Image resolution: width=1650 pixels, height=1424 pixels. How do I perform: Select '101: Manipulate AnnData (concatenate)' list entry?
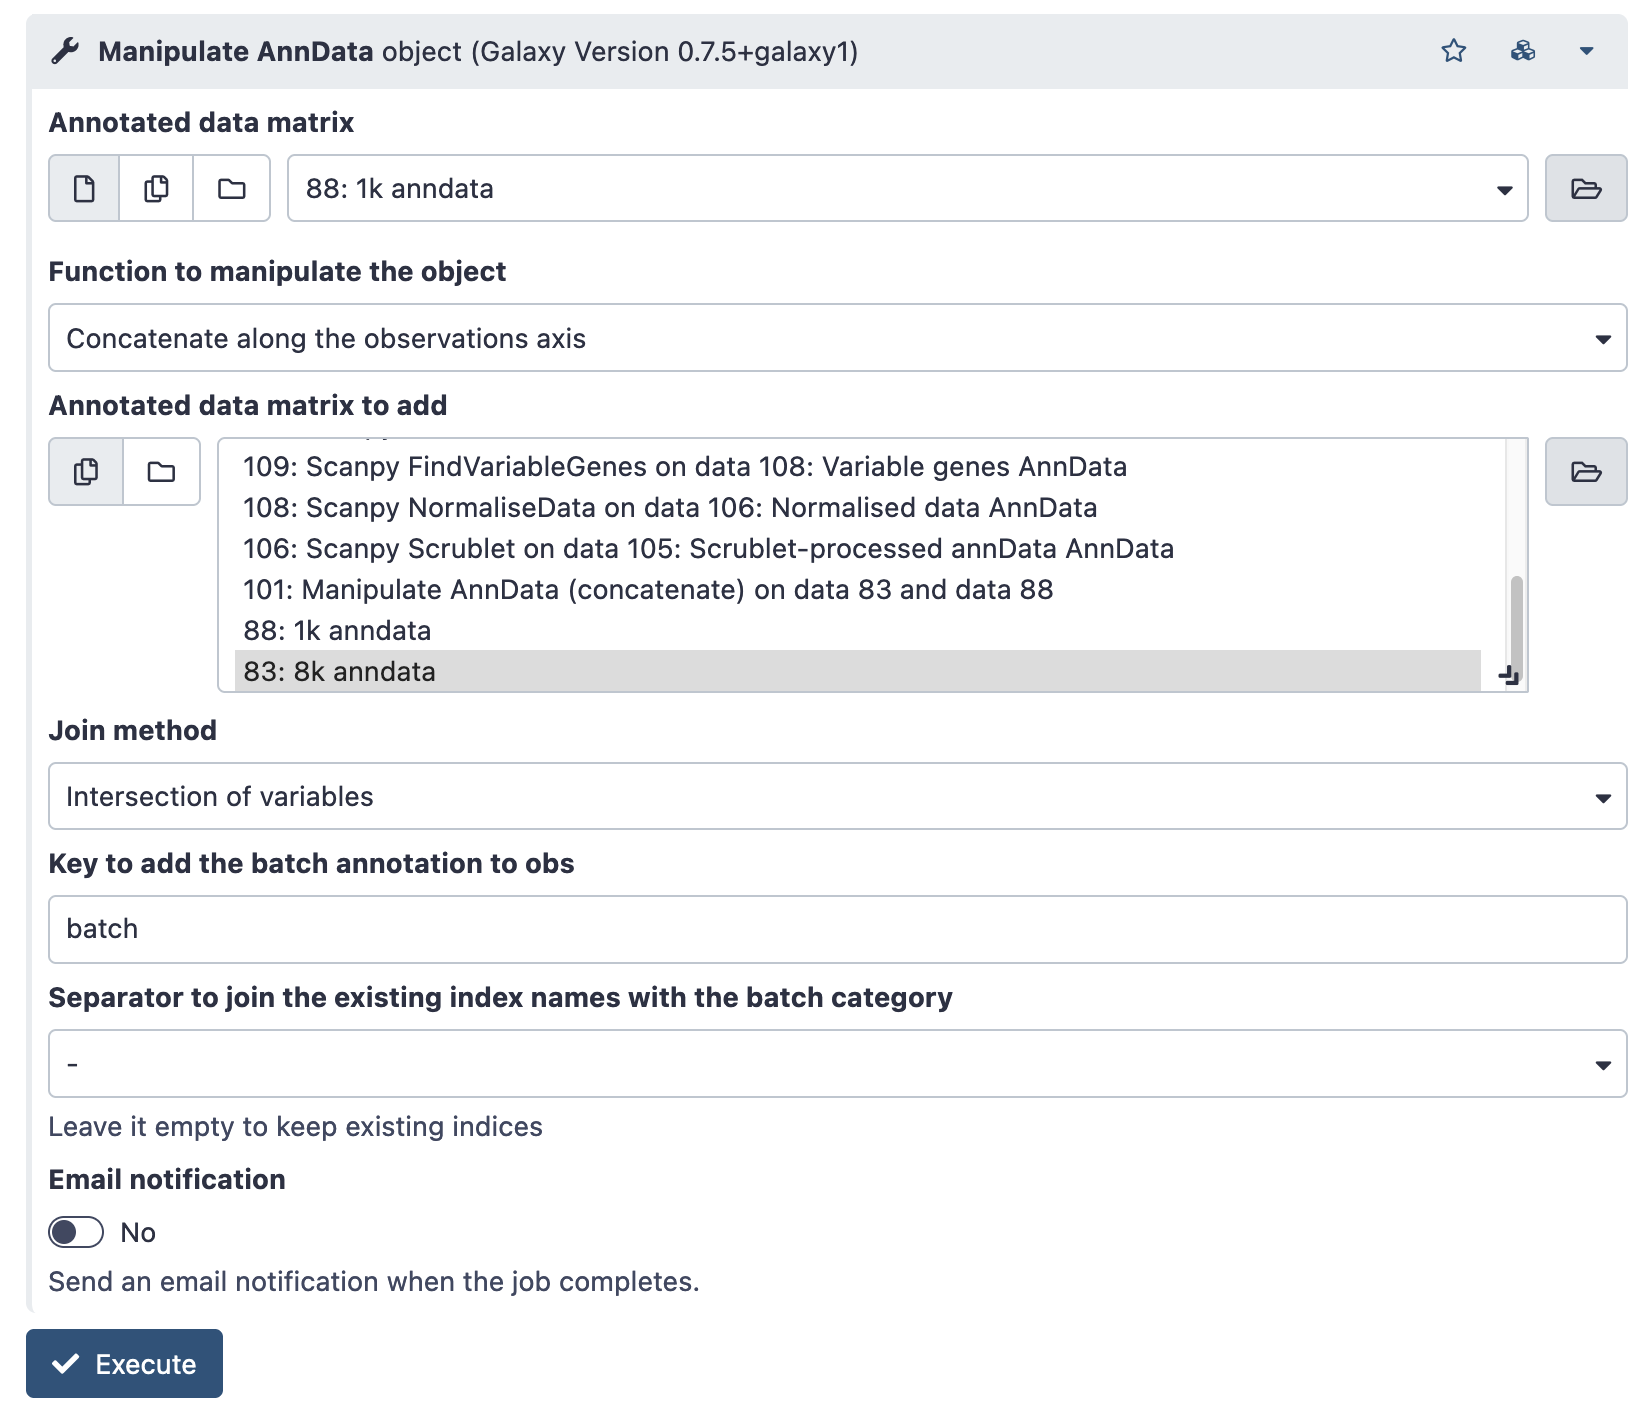click(648, 589)
